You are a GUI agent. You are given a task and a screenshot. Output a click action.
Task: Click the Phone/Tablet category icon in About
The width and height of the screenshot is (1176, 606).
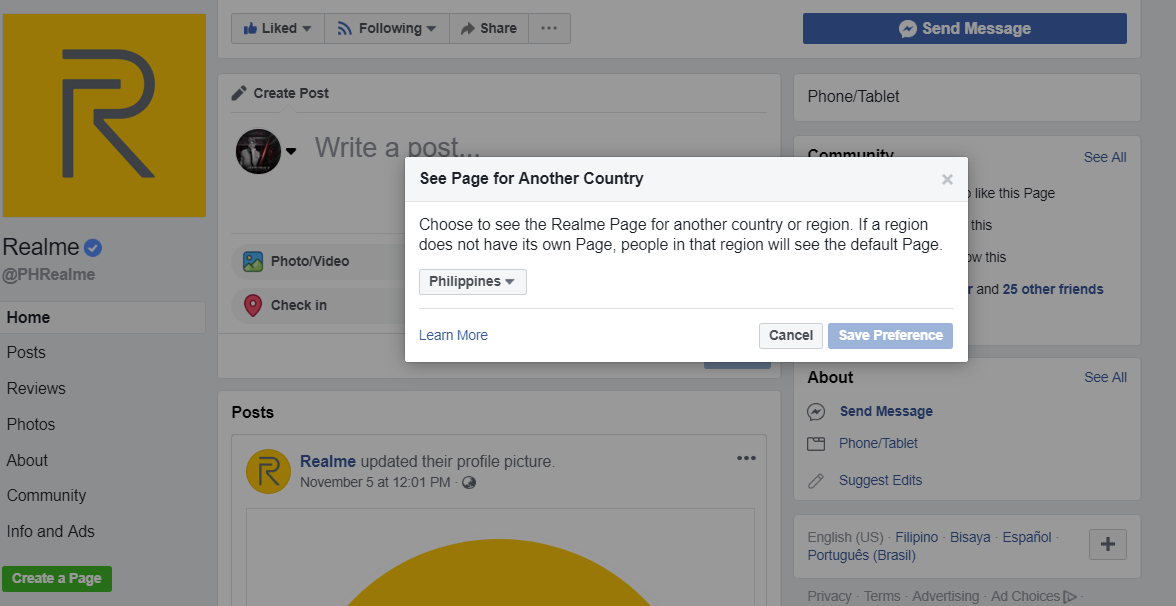tap(816, 444)
